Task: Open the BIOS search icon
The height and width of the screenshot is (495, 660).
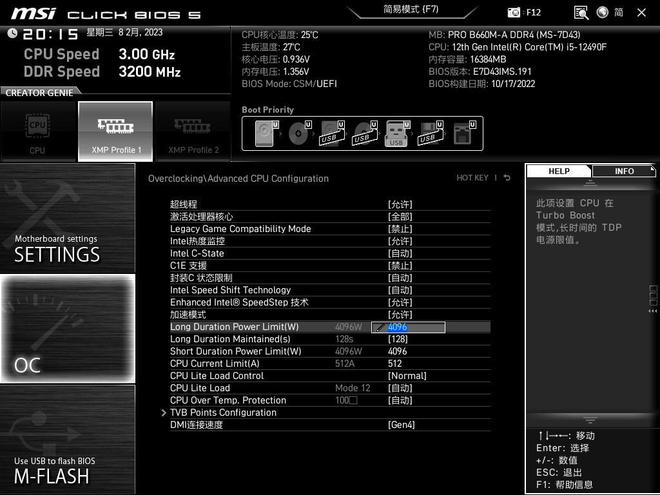Action: (x=581, y=13)
